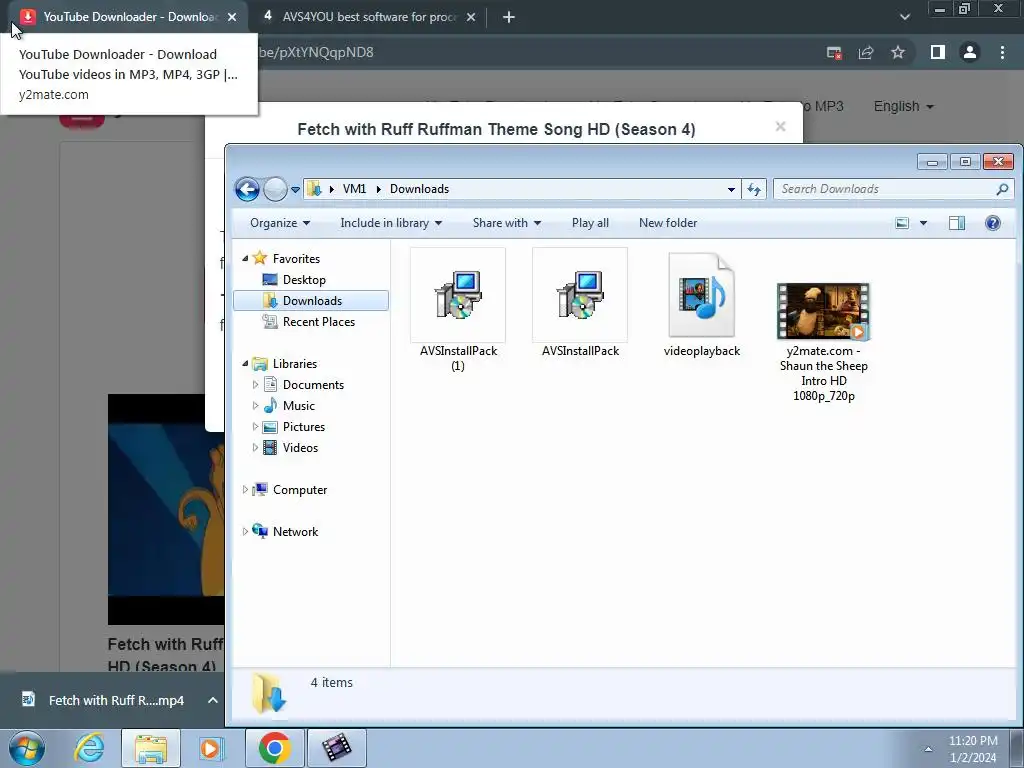Open the more view options dropdown arrow
The width and height of the screenshot is (1024, 768).
923,223
